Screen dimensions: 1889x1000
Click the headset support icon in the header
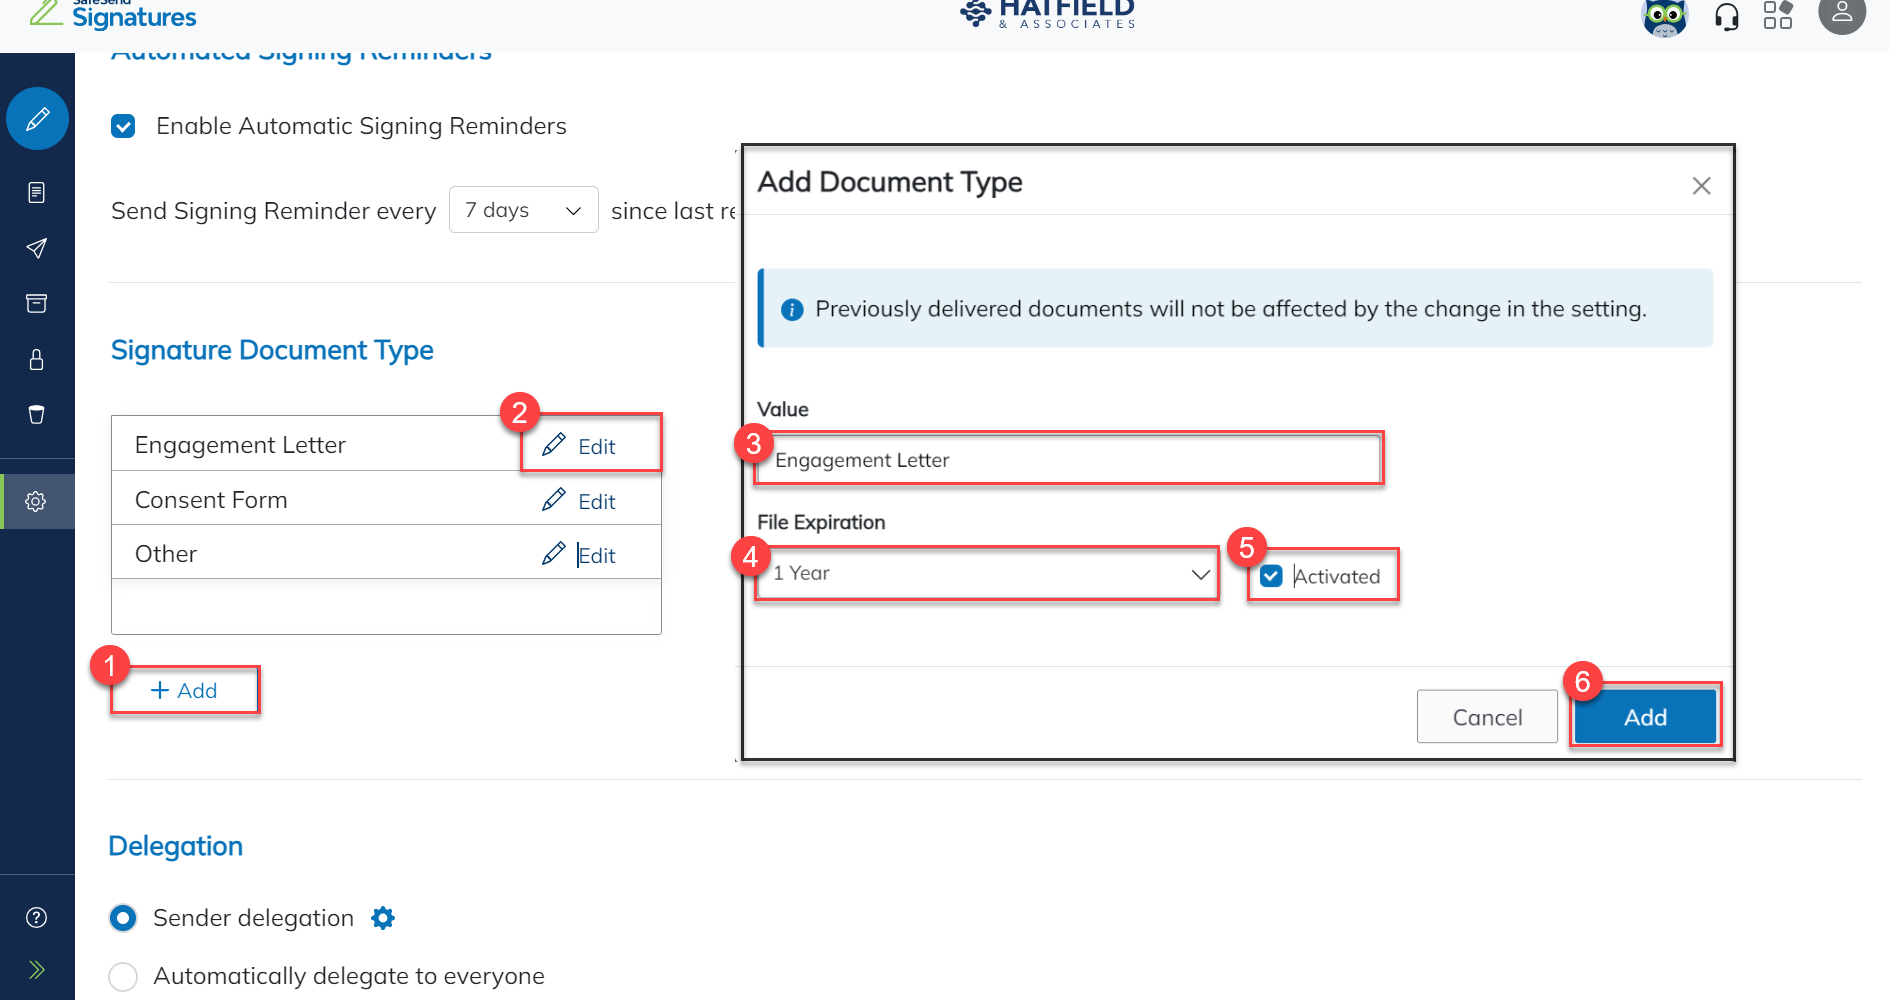coord(1727,15)
